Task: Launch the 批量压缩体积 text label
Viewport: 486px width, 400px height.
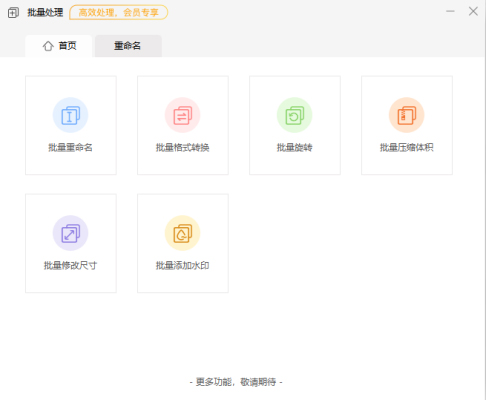Action: click(x=407, y=147)
